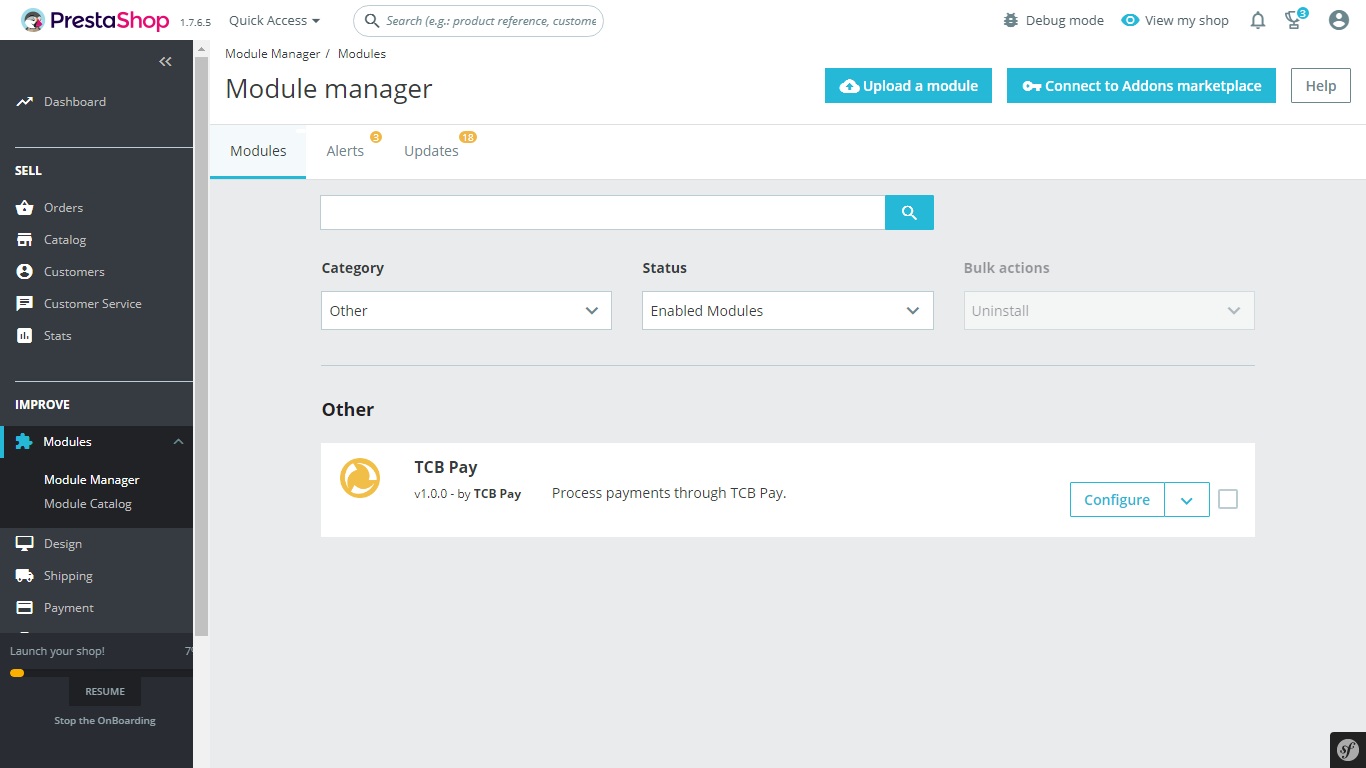The image size is (1366, 768).
Task: Click Configure for TCB Pay
Action: pyautogui.click(x=1117, y=500)
